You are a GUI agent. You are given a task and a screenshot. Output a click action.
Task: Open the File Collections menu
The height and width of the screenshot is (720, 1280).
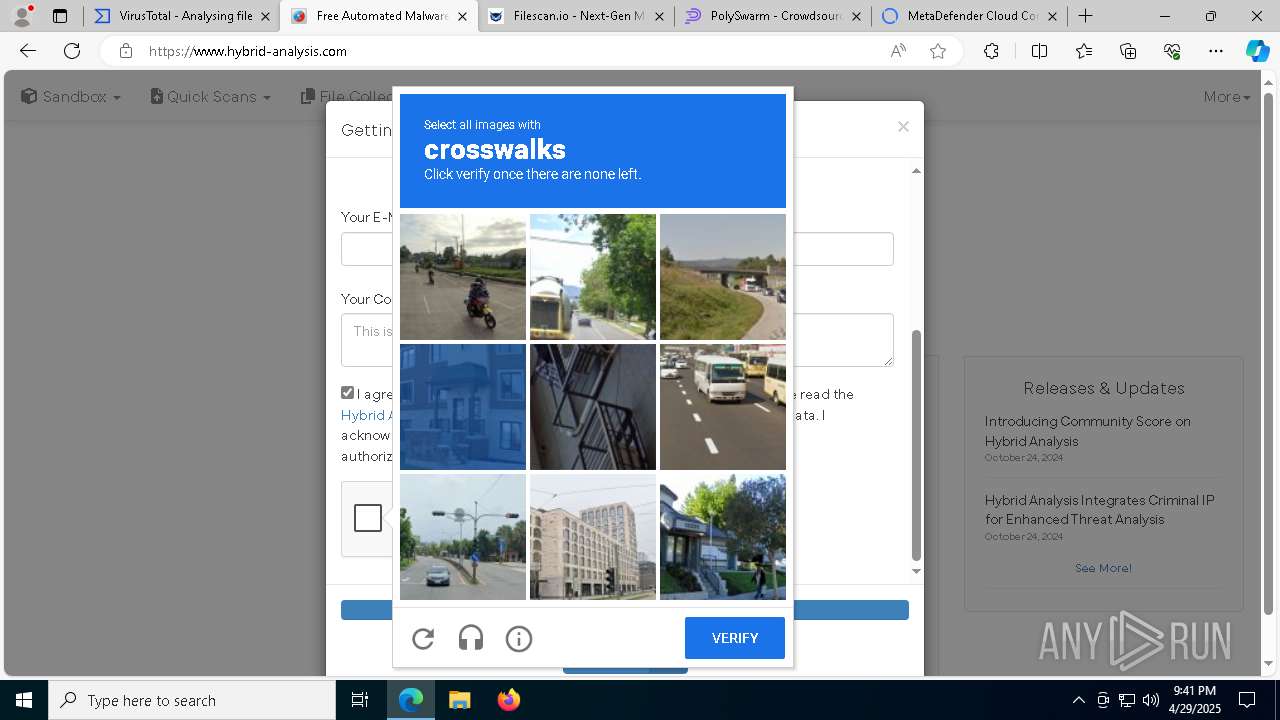[x=347, y=97]
